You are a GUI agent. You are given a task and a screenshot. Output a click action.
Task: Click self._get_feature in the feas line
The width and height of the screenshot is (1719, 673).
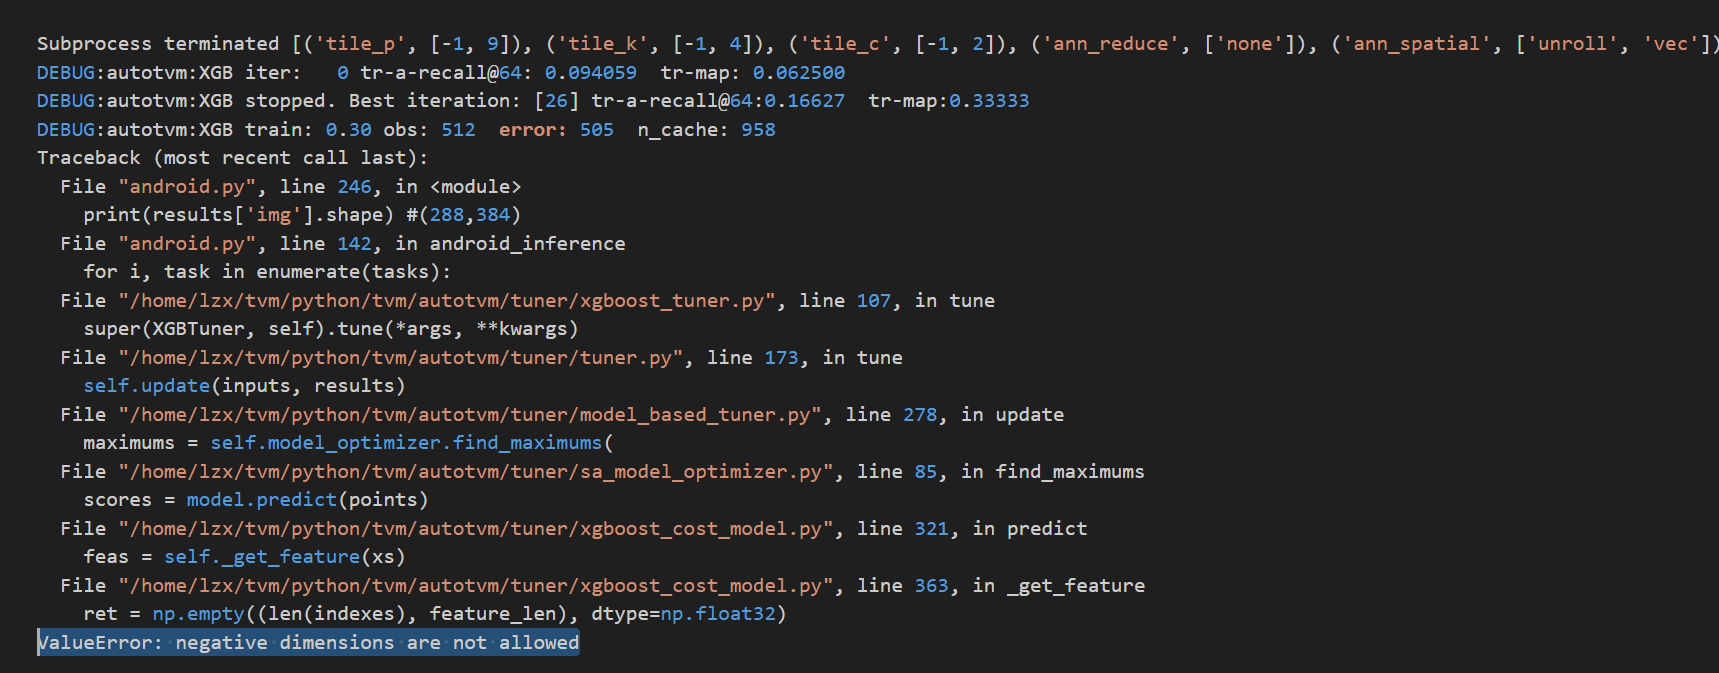pos(261,557)
